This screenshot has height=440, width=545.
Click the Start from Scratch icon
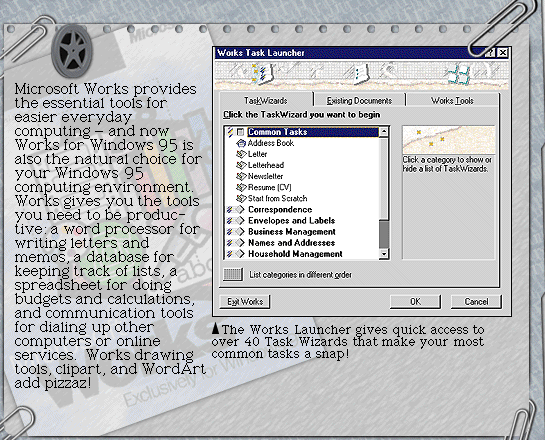[x=241, y=198]
